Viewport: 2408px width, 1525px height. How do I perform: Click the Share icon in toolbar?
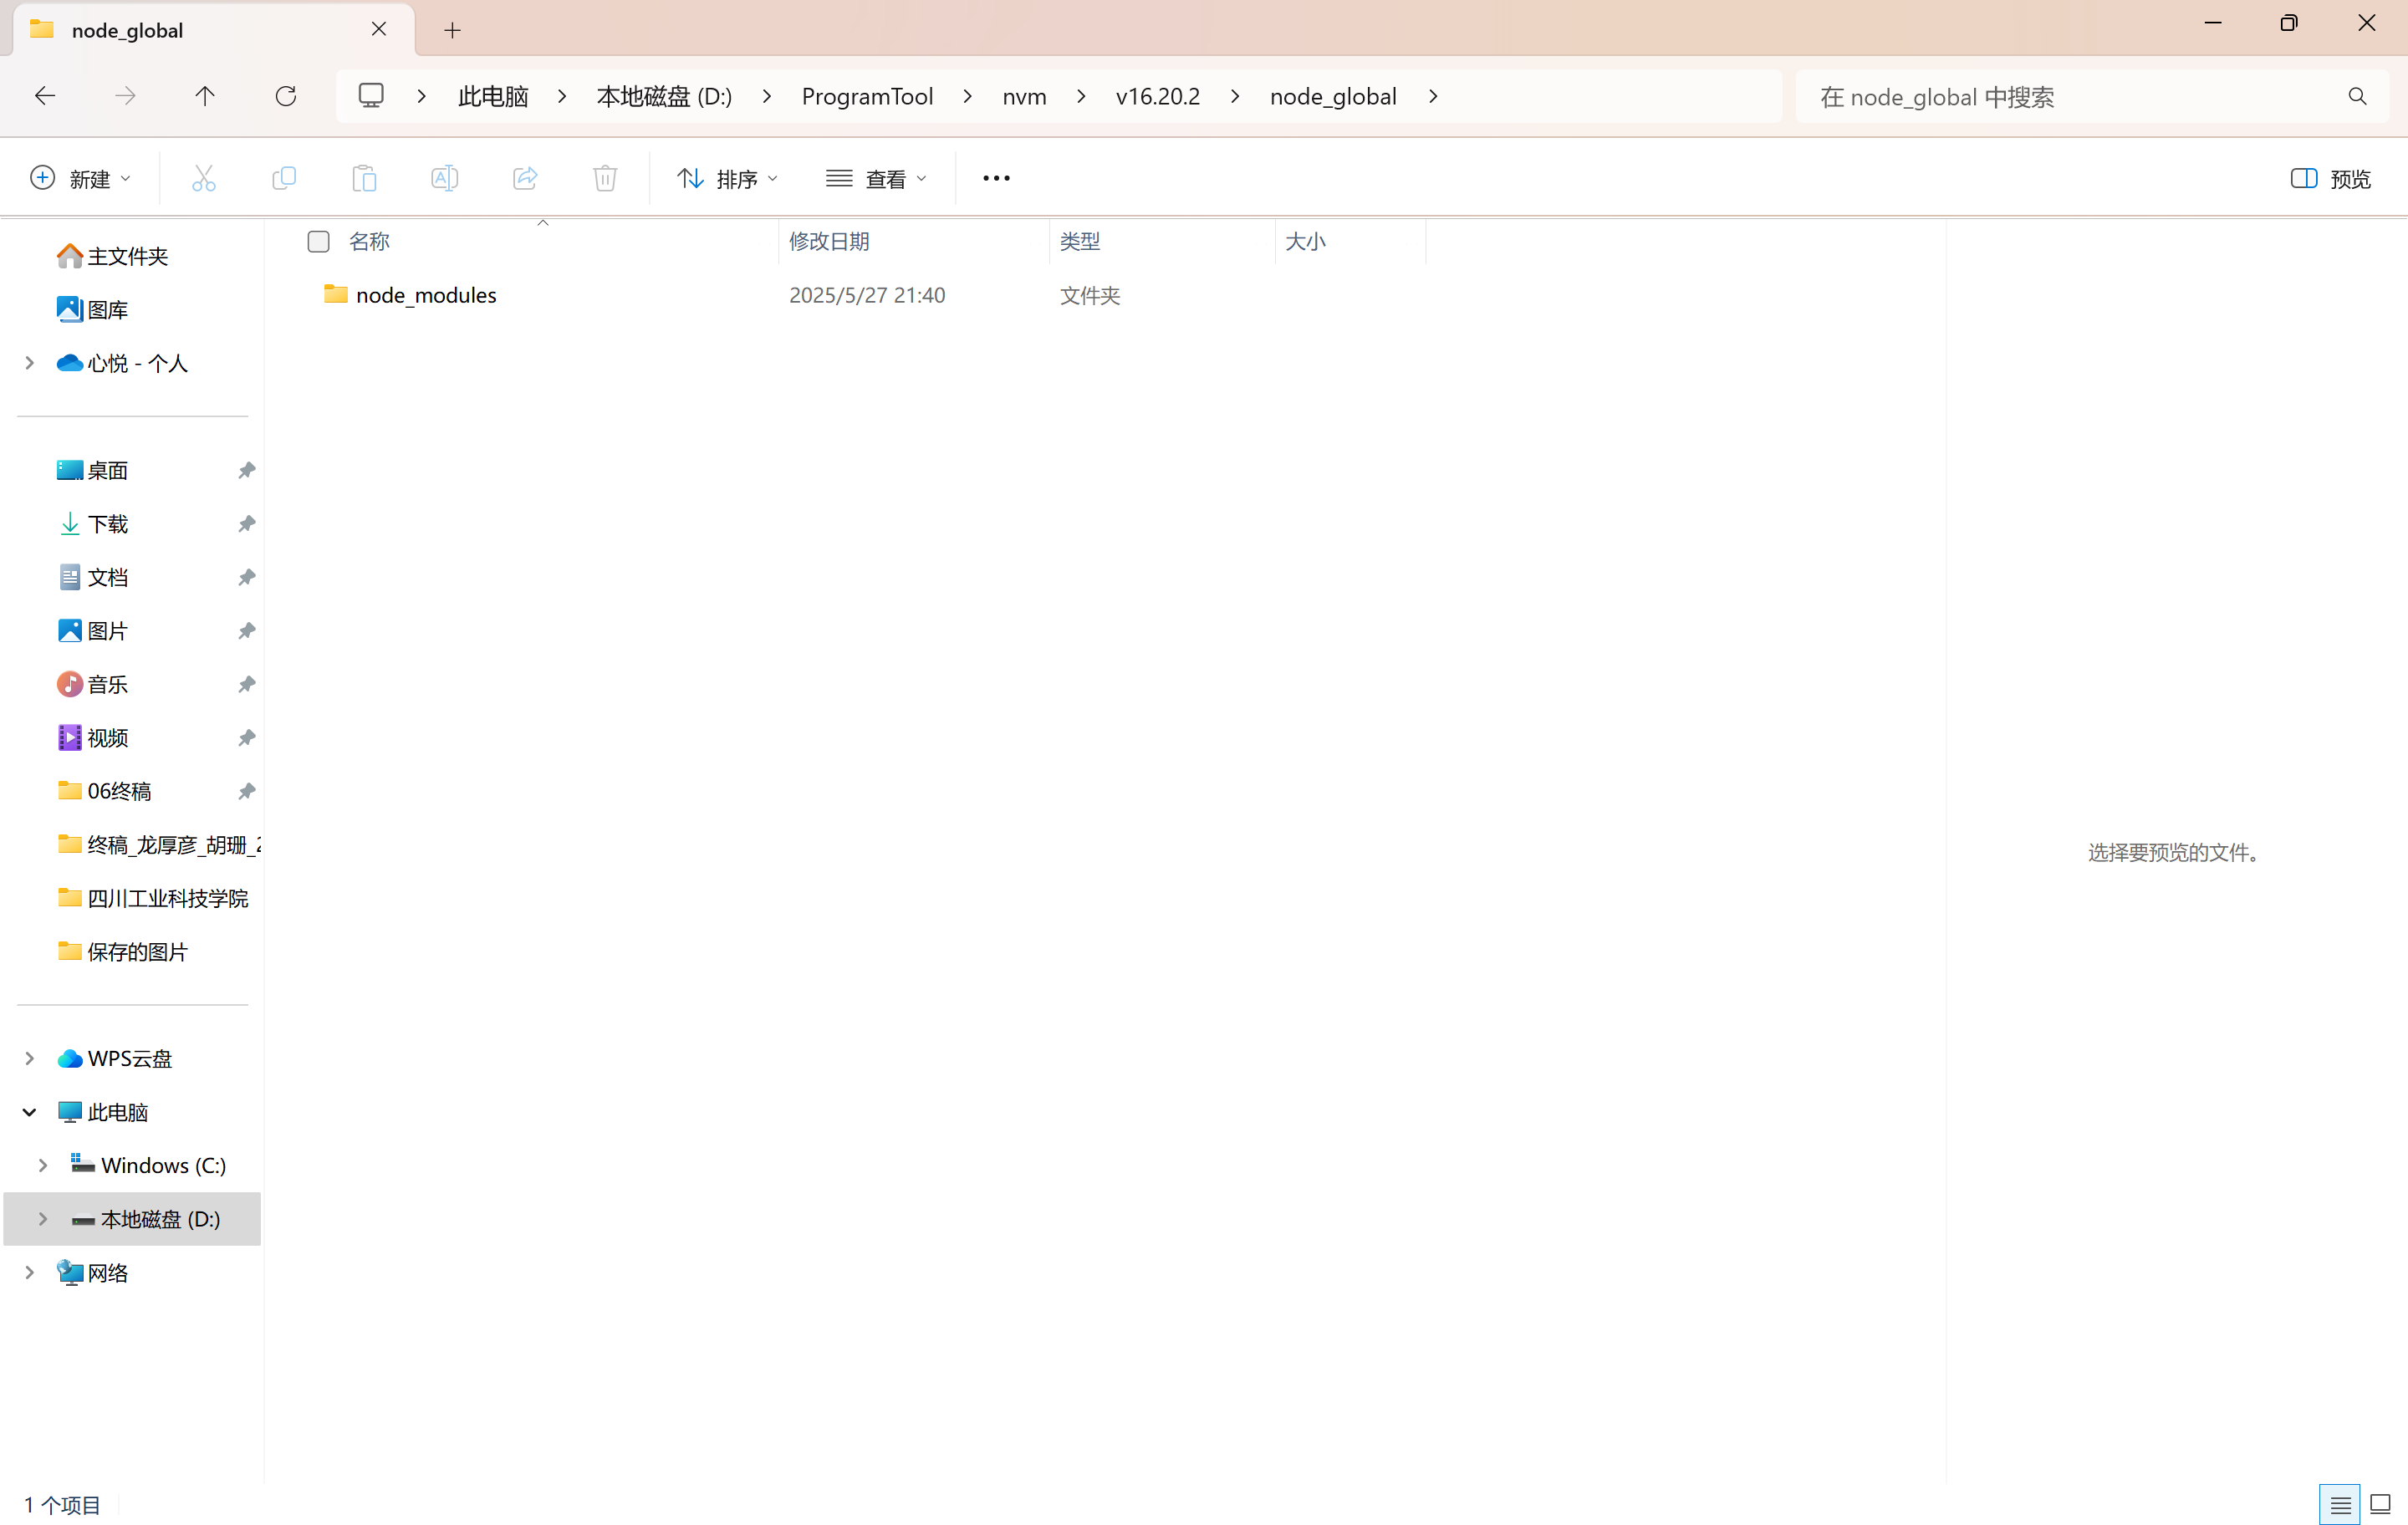(525, 178)
